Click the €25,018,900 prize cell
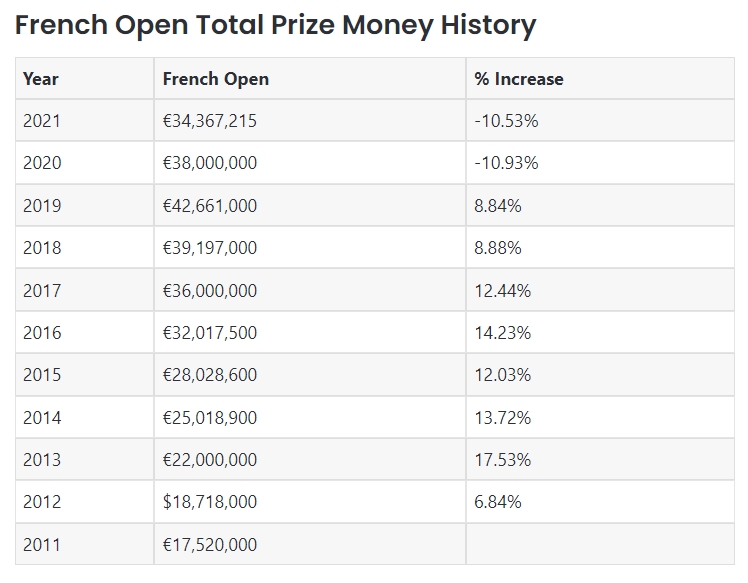This screenshot has height=583, width=748. coord(210,418)
